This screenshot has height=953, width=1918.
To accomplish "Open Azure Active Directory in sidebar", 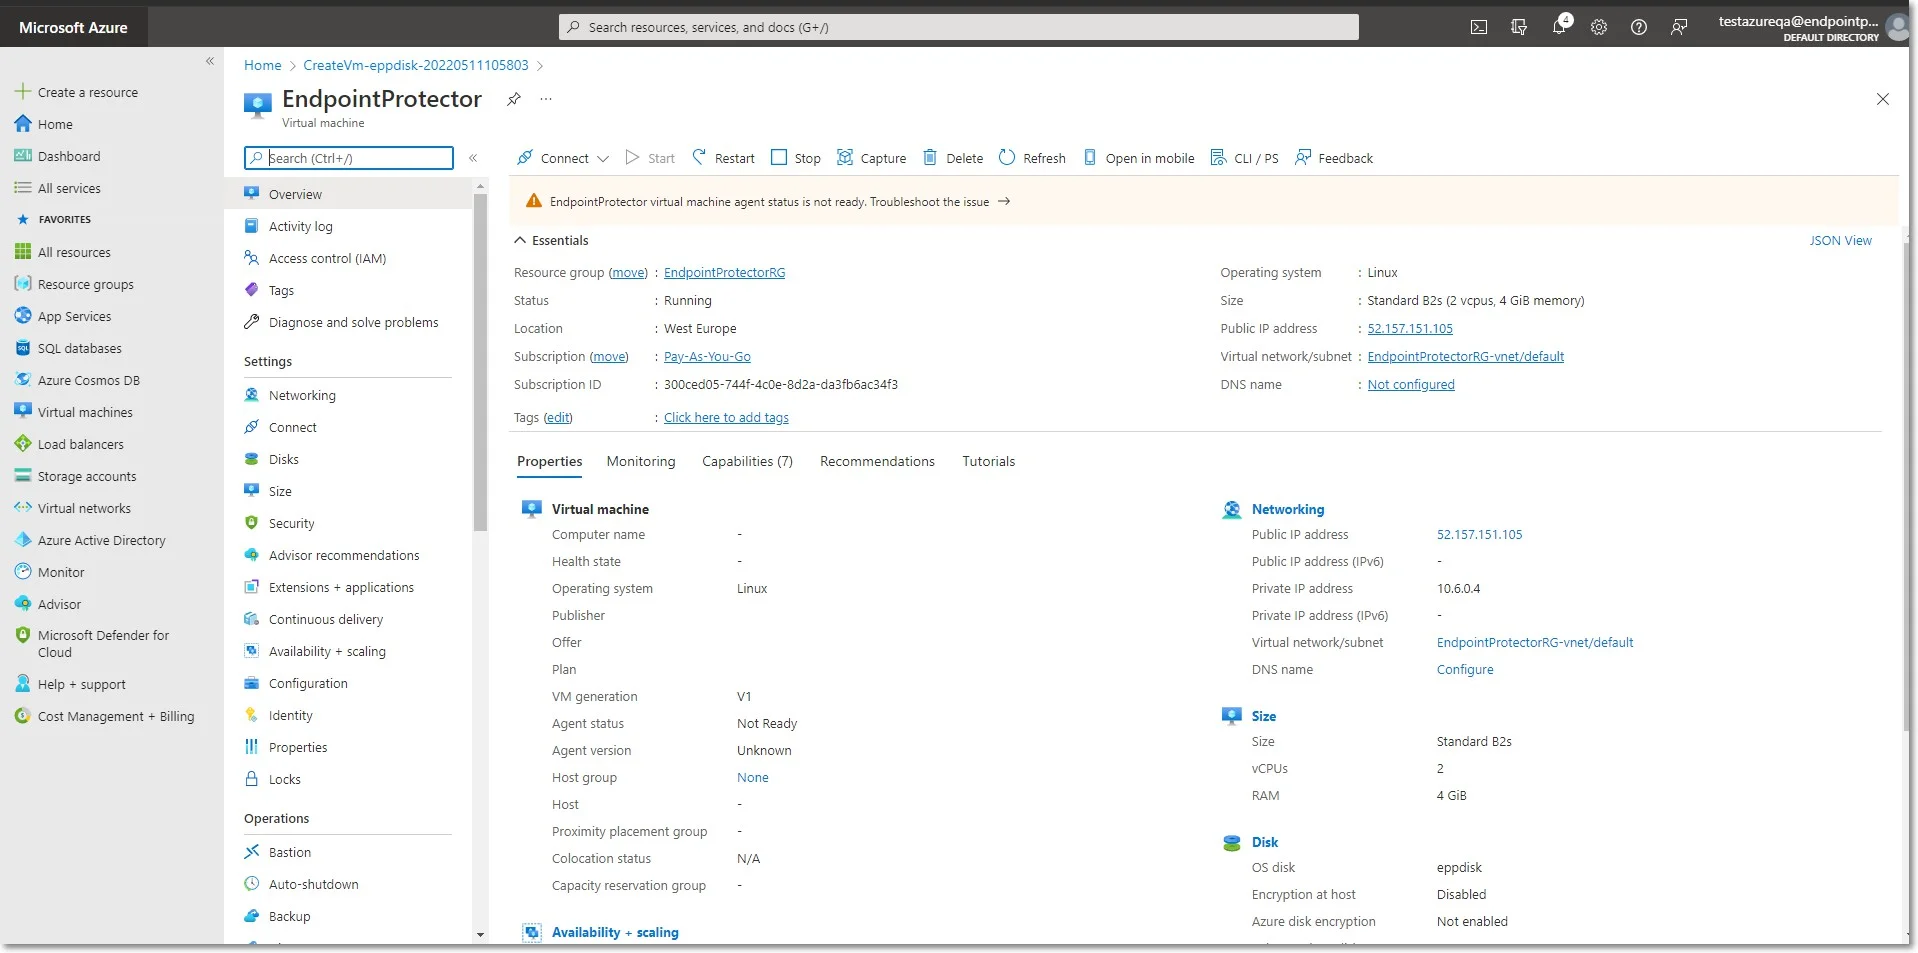I will [x=101, y=540].
